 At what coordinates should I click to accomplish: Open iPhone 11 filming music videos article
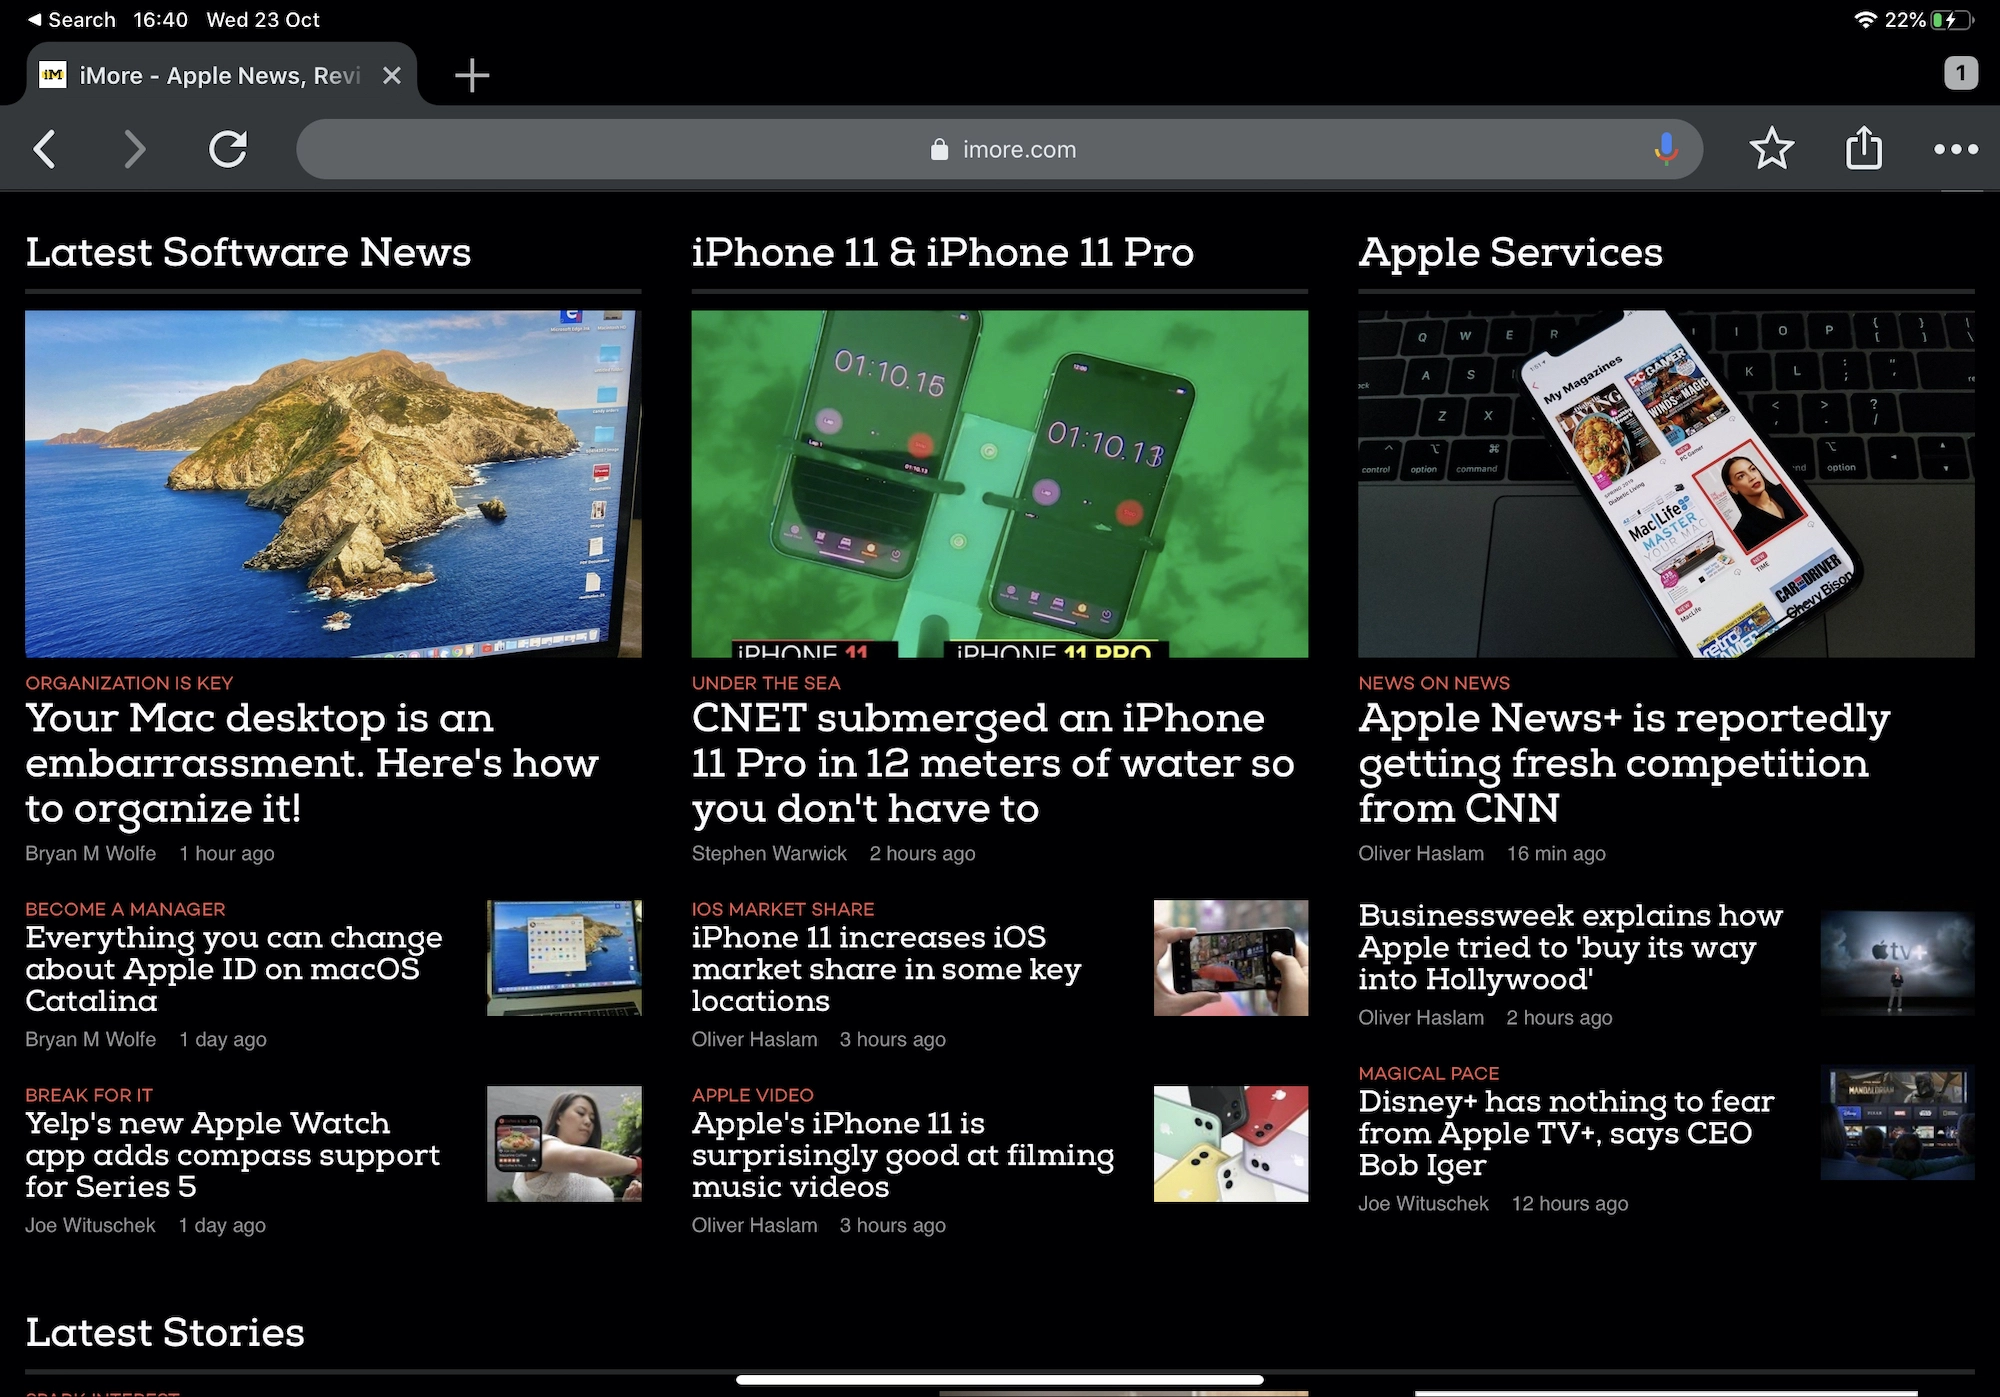[x=903, y=1155]
